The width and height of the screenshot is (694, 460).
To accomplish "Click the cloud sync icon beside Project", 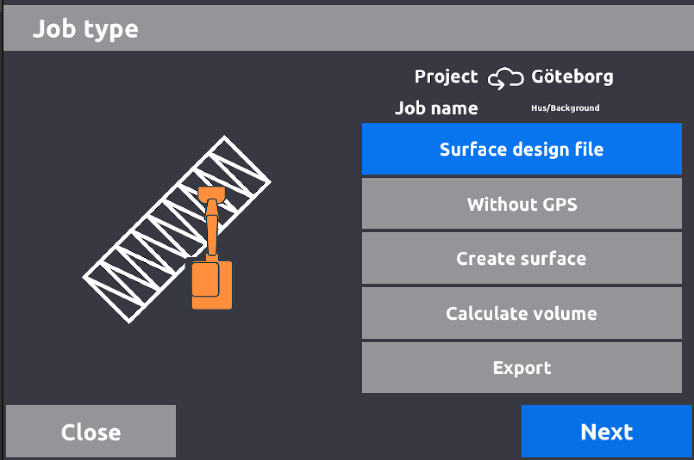I will [x=505, y=78].
